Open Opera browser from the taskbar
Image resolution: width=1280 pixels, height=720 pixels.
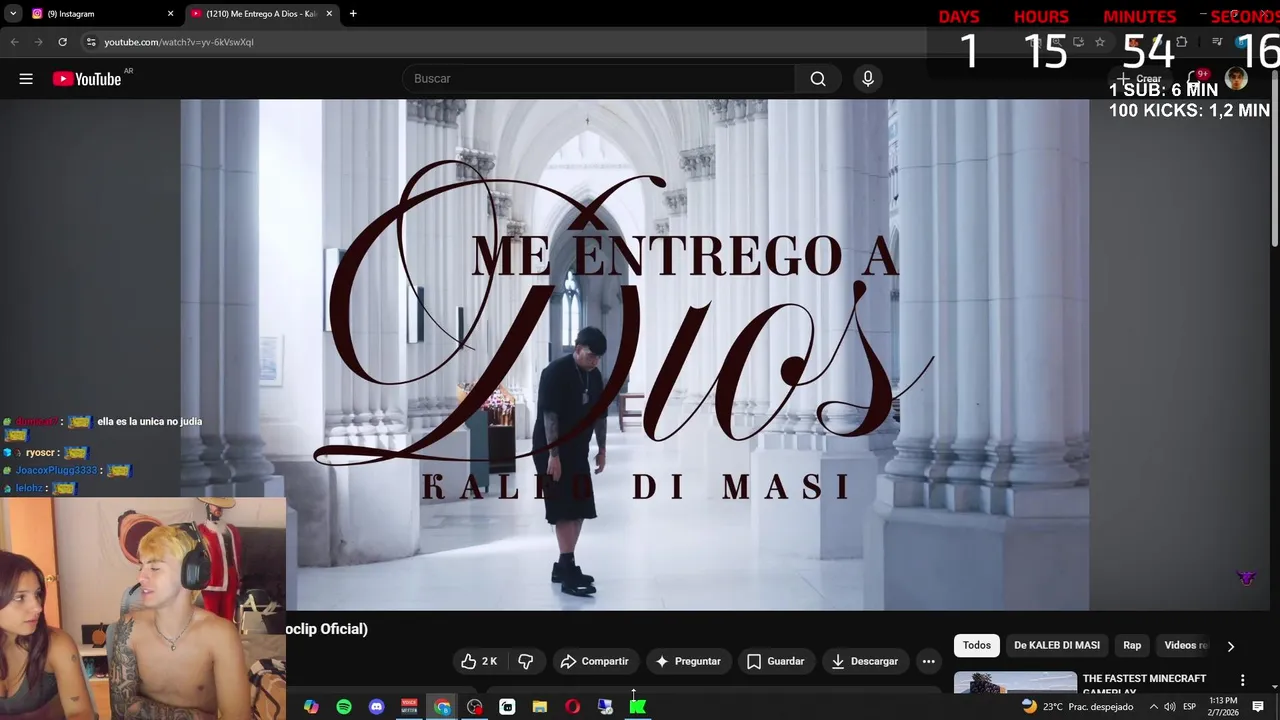point(573,707)
